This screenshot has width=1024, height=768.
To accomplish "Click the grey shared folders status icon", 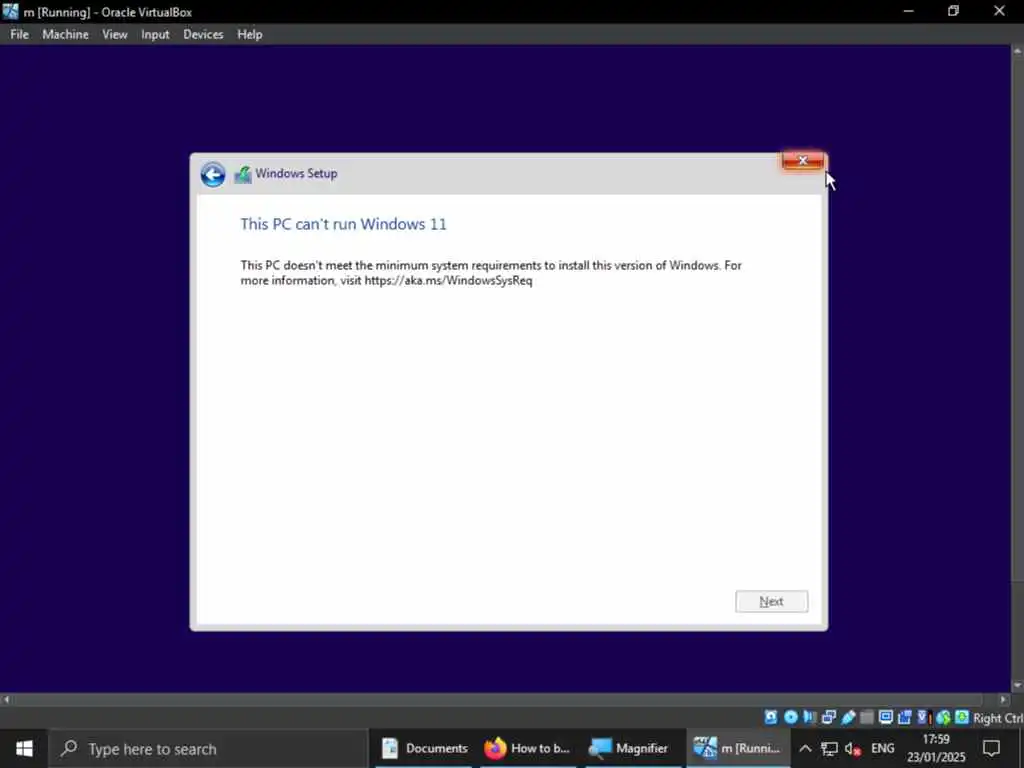I will (x=867, y=717).
